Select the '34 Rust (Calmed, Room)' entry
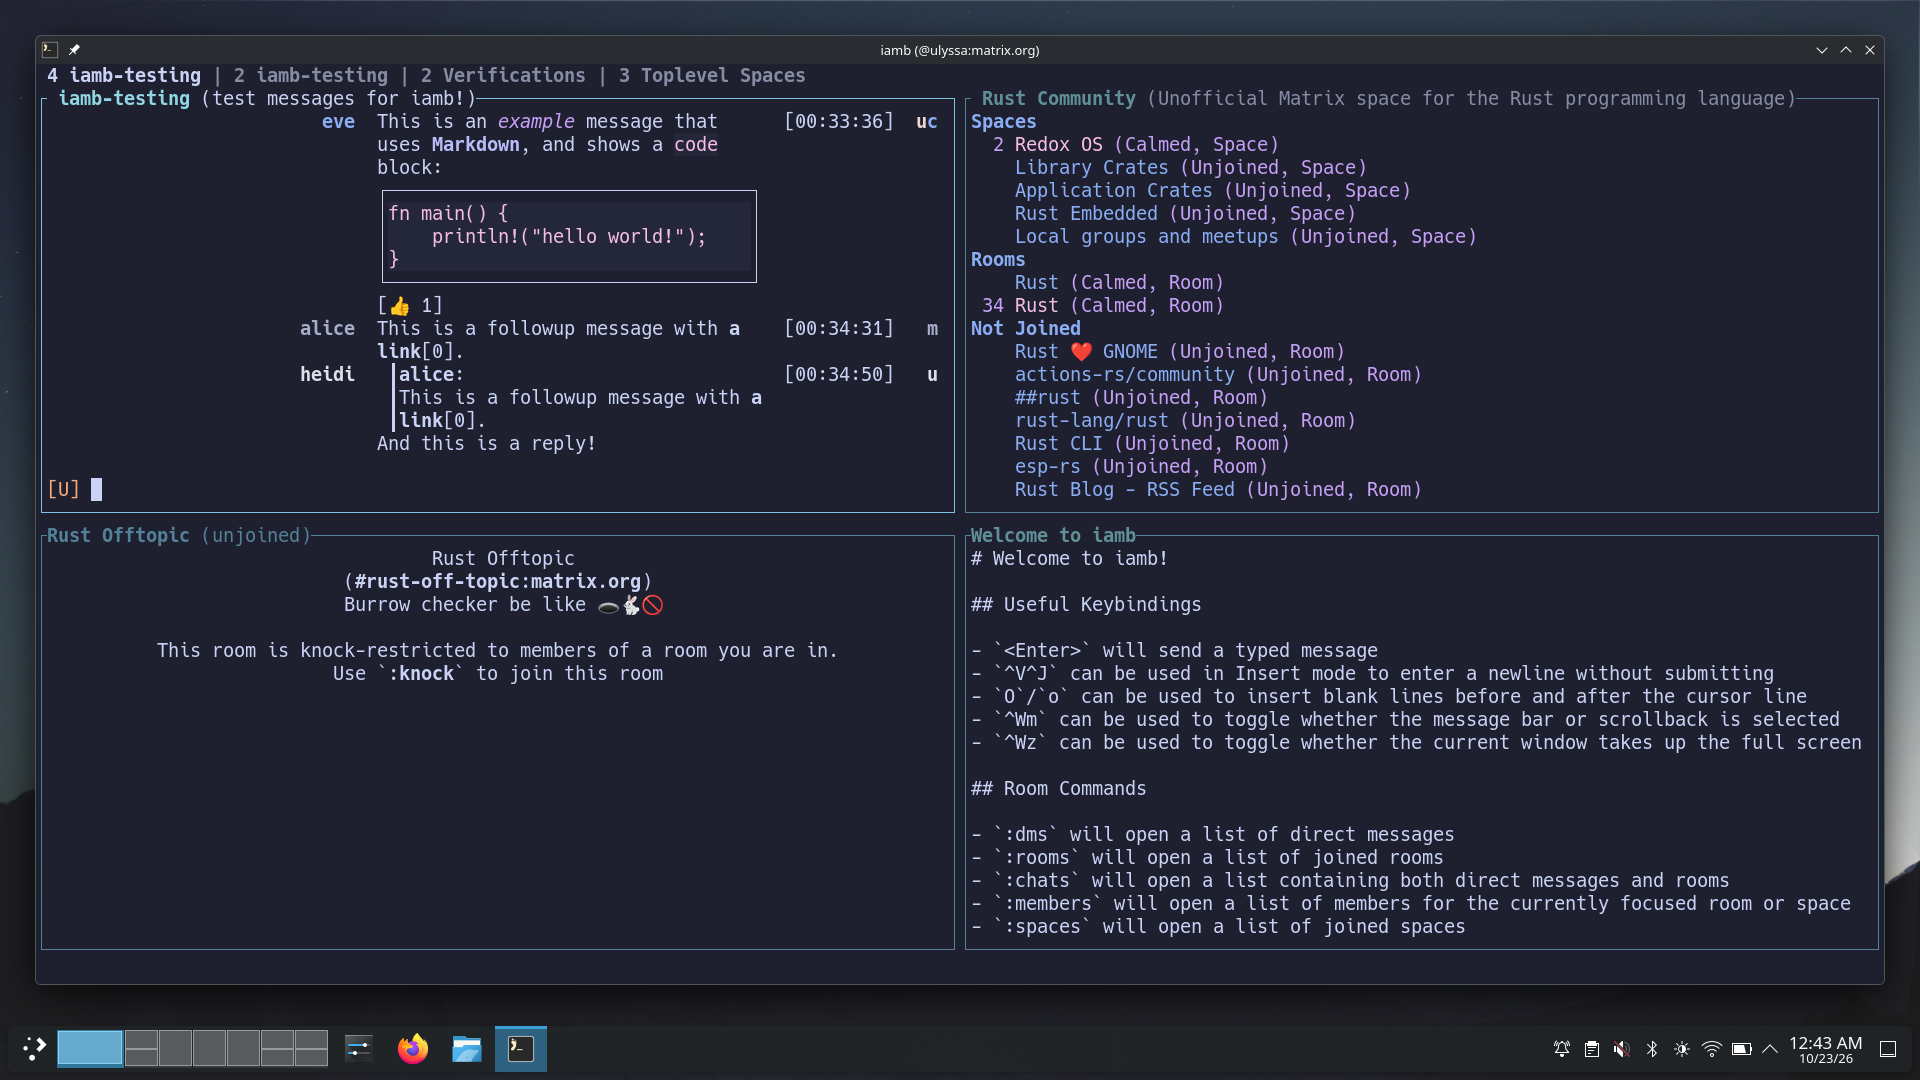Image resolution: width=1920 pixels, height=1080 pixels. click(1103, 305)
